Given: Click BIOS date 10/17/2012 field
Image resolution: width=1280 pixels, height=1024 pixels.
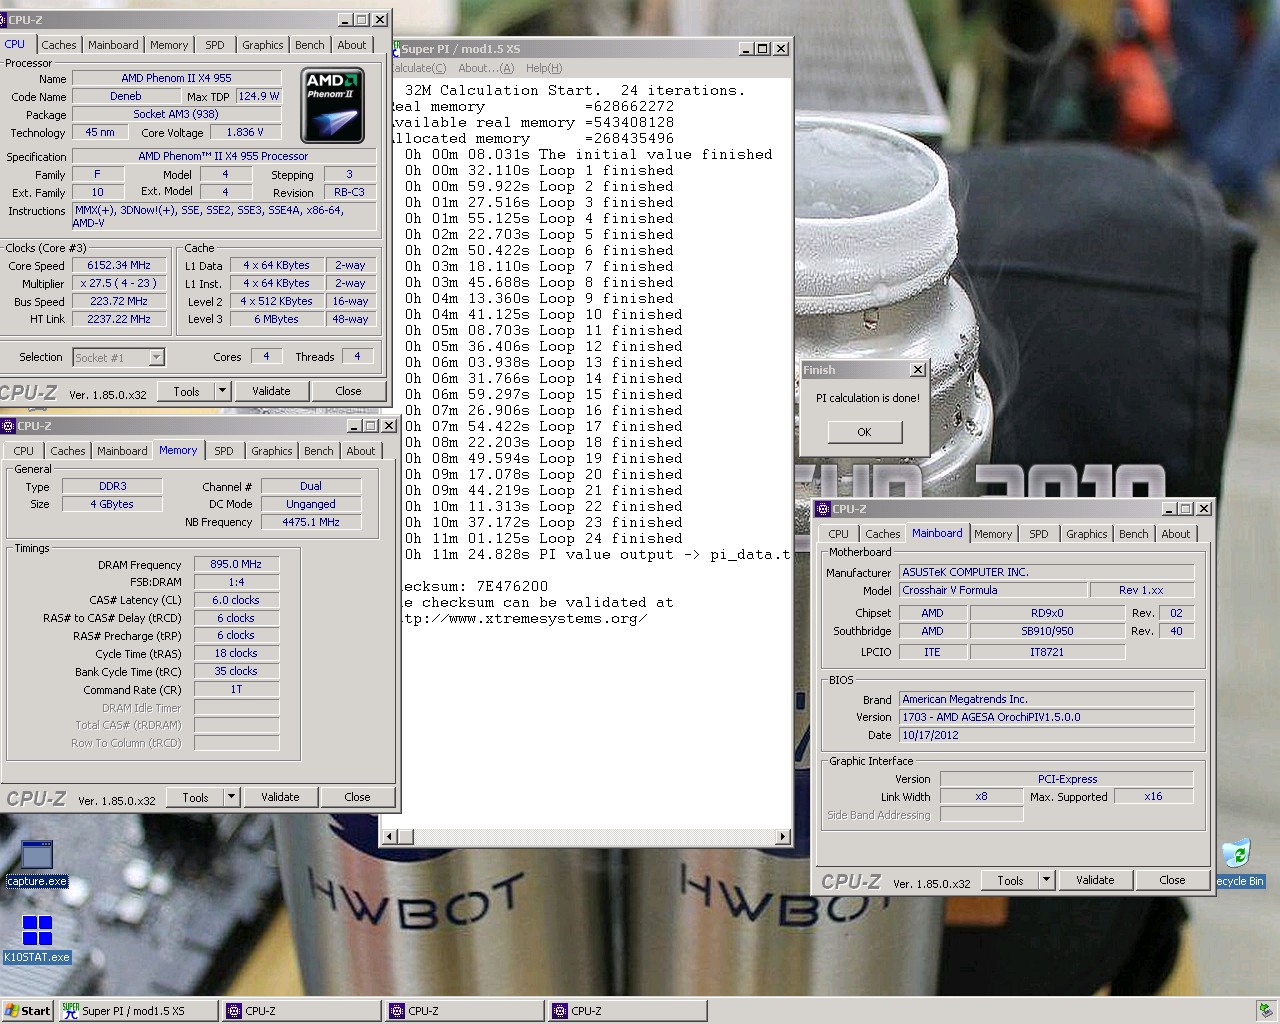Looking at the screenshot, I should pos(1047,735).
